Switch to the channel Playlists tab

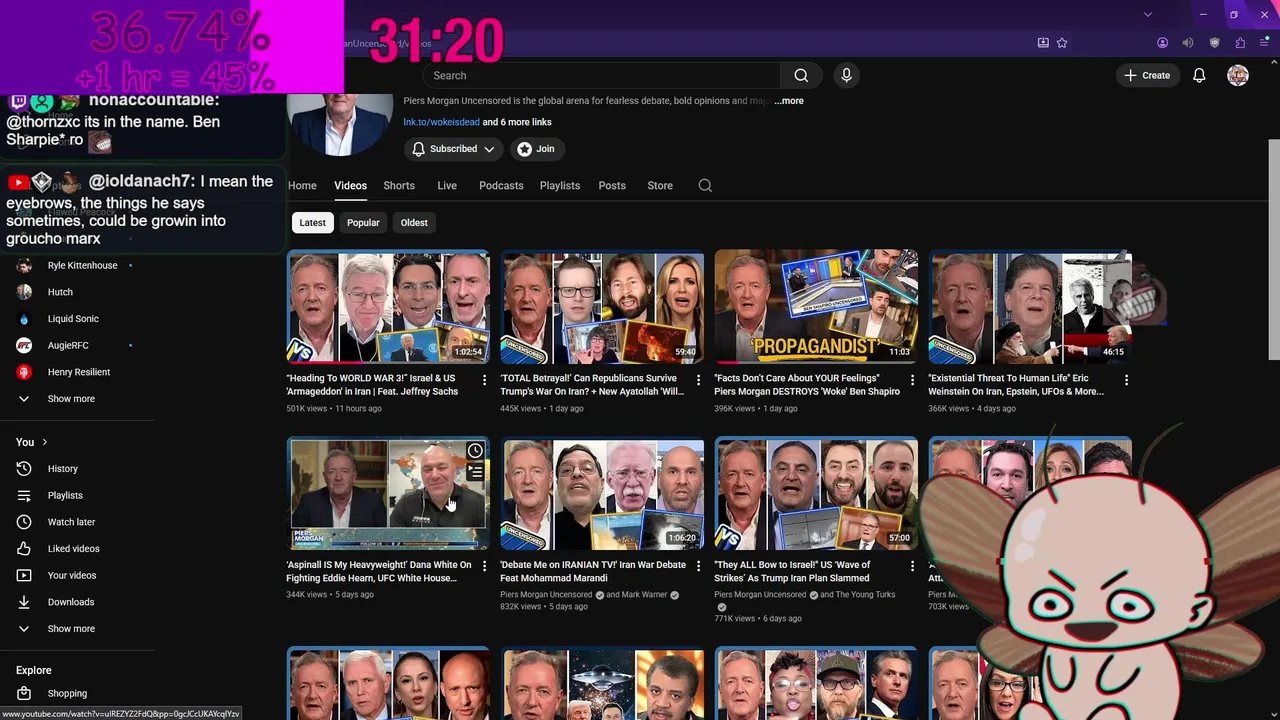[x=560, y=185]
